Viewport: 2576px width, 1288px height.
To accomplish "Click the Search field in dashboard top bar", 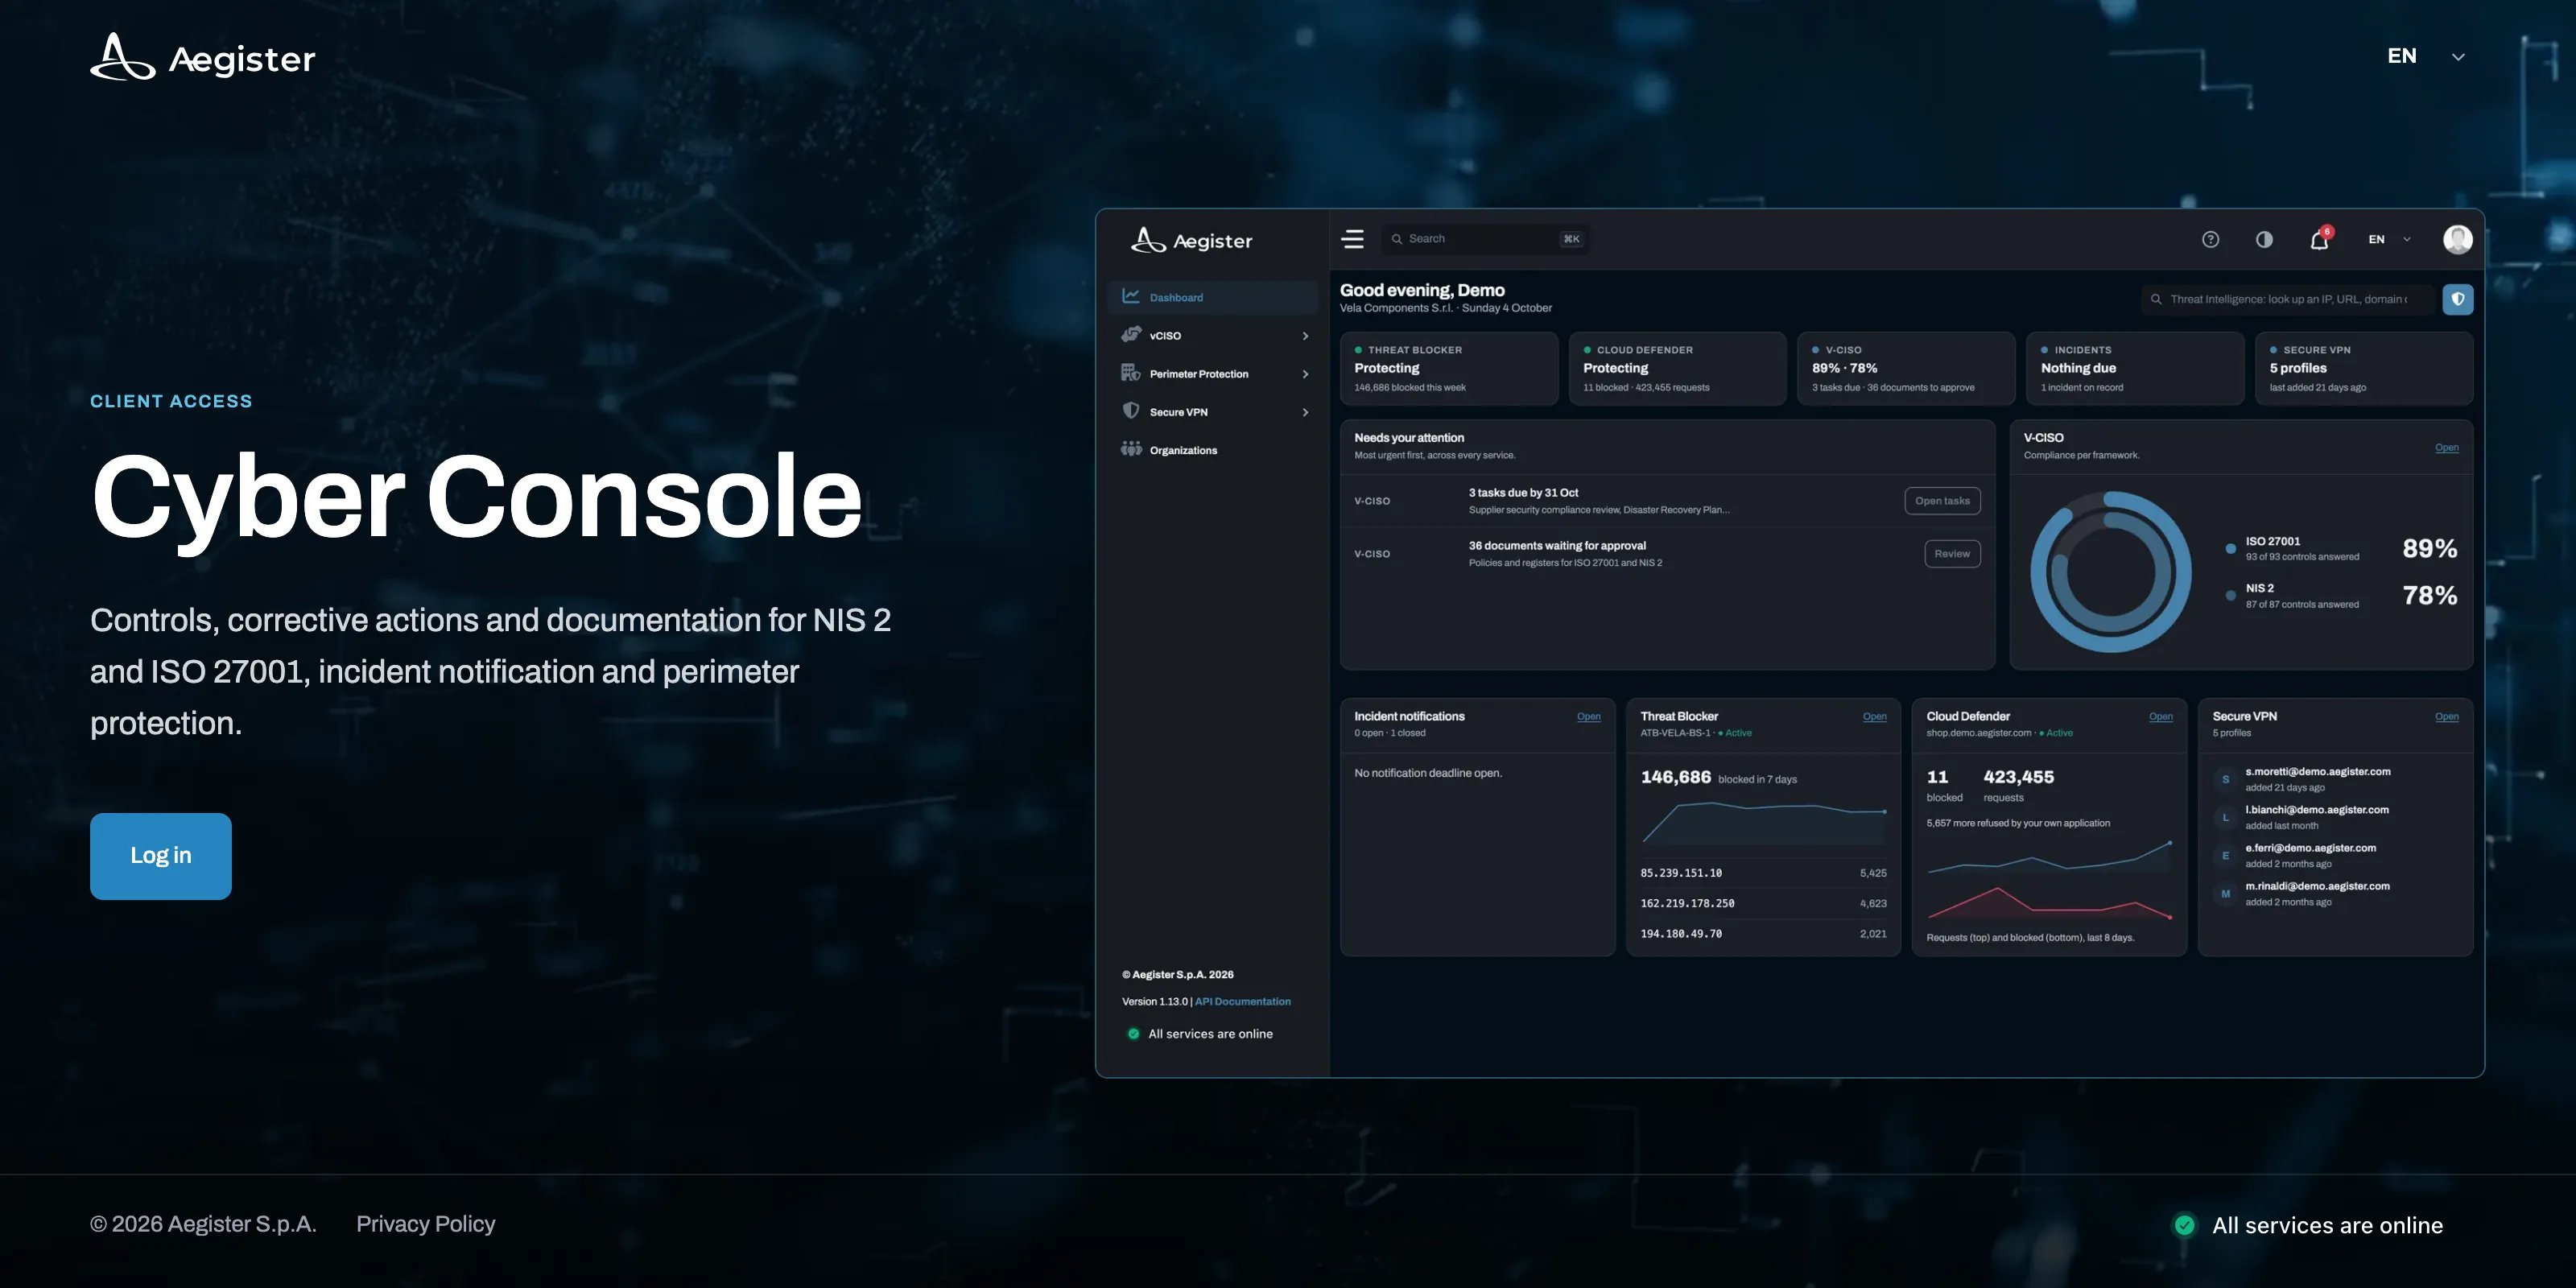I will click(1486, 239).
